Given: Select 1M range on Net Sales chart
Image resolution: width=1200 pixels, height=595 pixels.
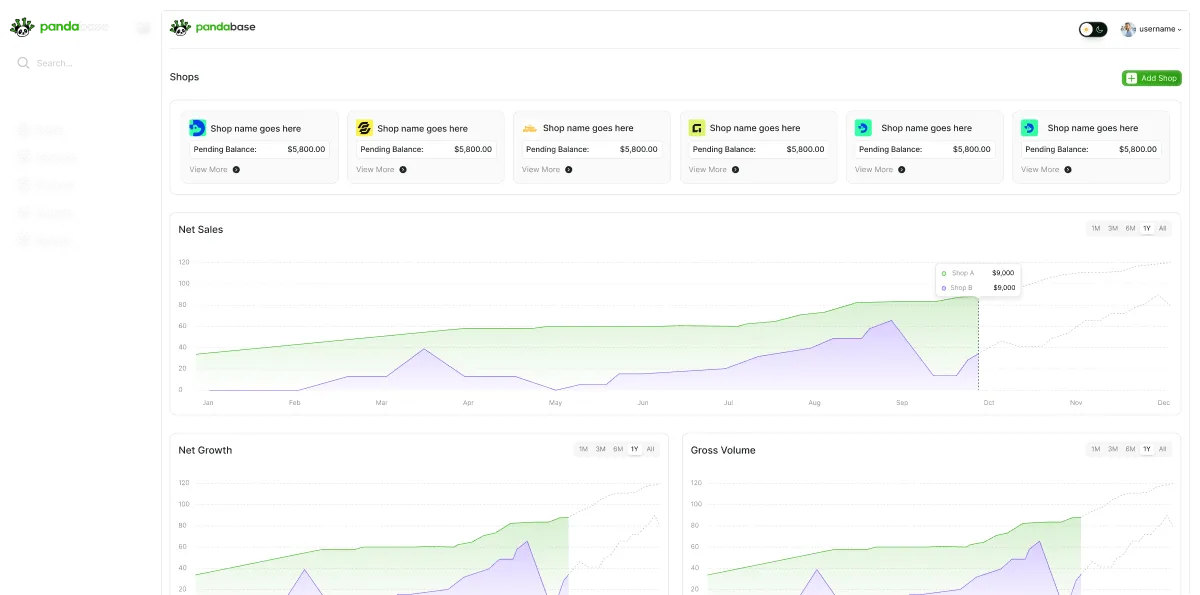Looking at the screenshot, I should [1096, 229].
